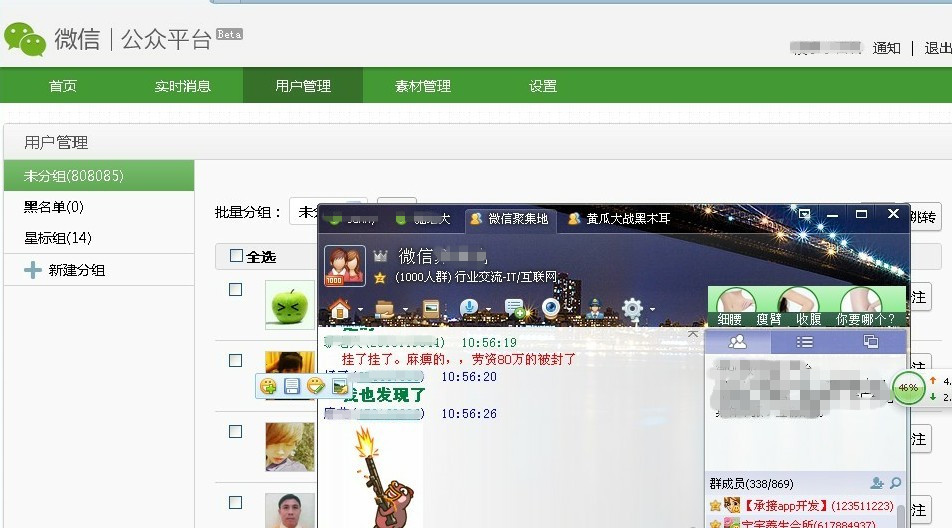This screenshot has width=952, height=528.
Task: Open the group photo album icon
Action: click(431, 309)
